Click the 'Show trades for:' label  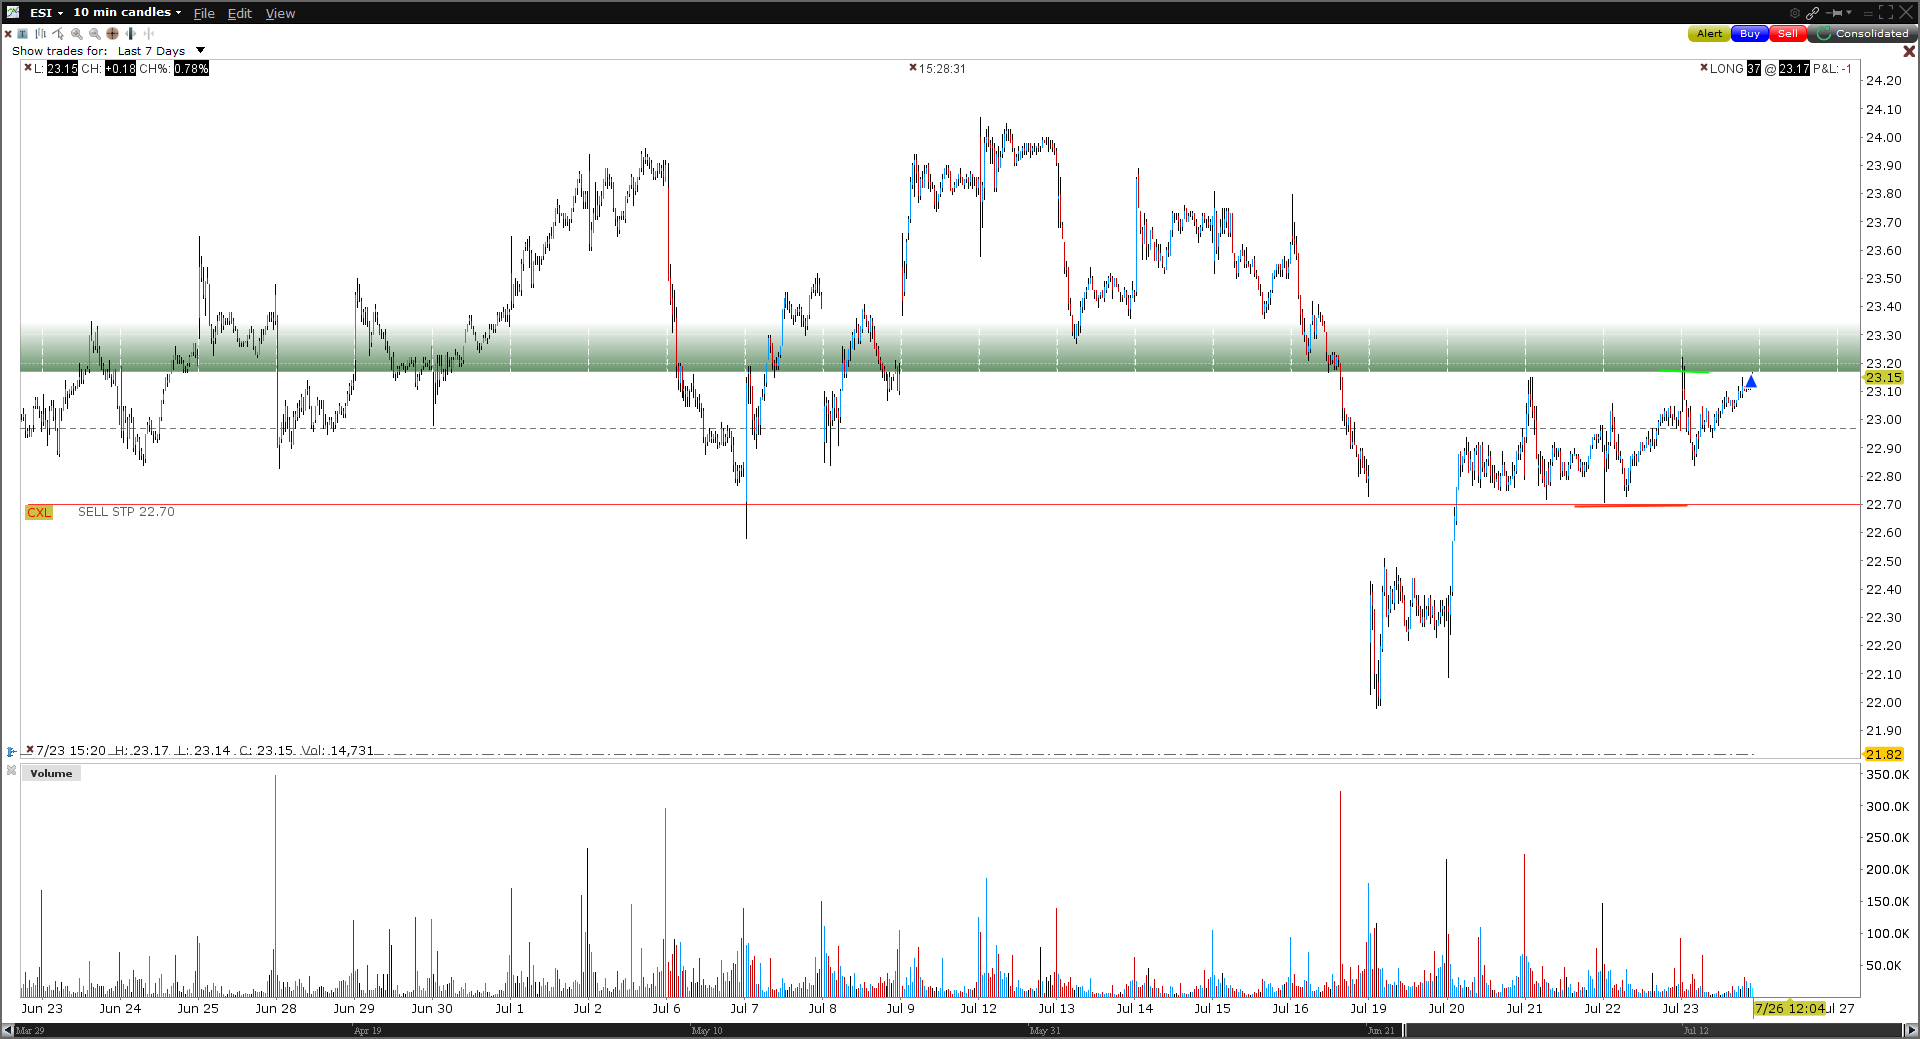coord(59,51)
